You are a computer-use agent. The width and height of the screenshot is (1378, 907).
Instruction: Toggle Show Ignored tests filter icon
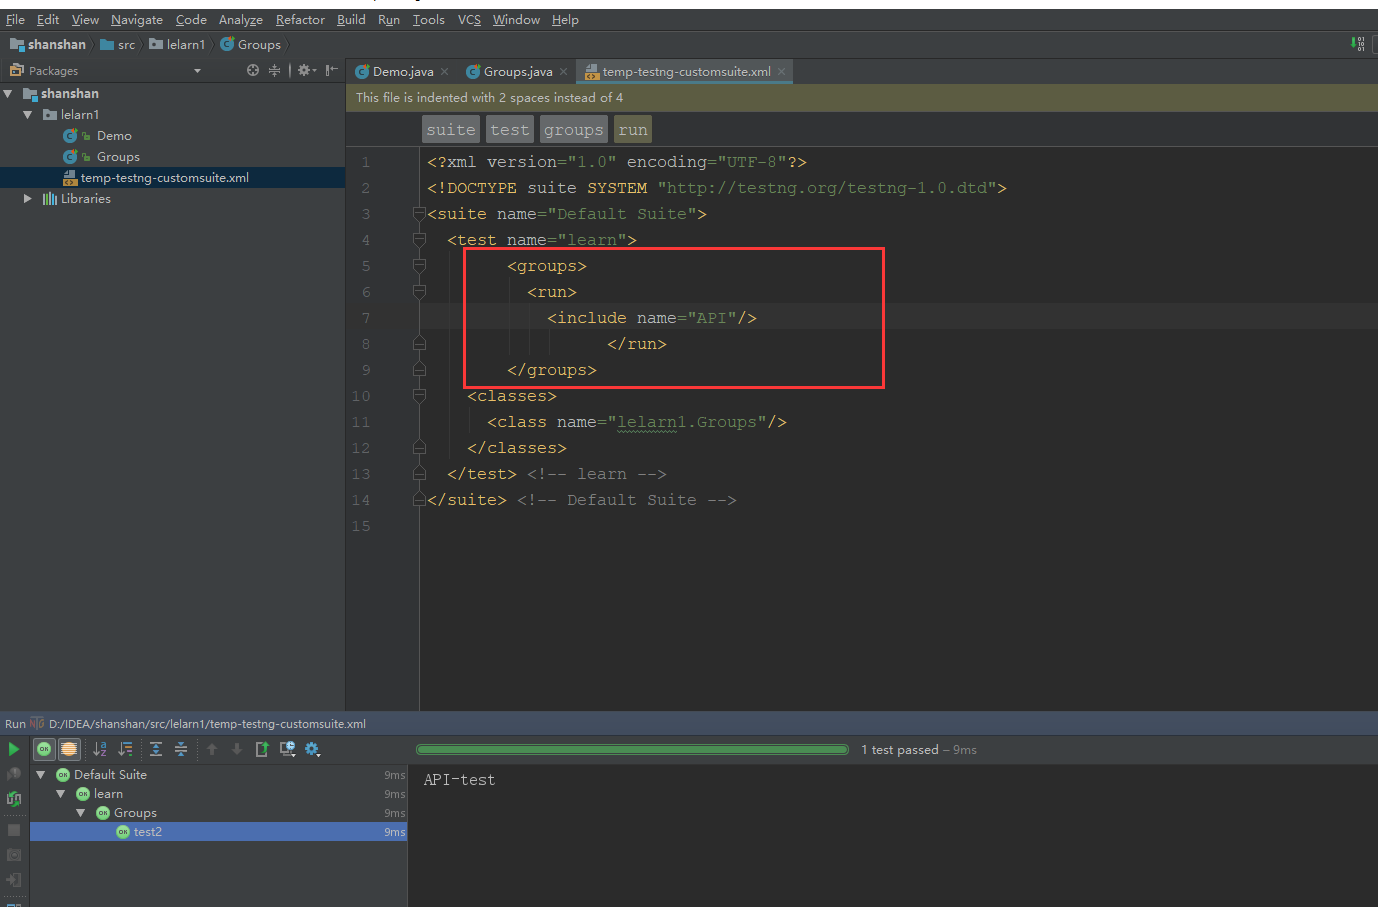69,749
